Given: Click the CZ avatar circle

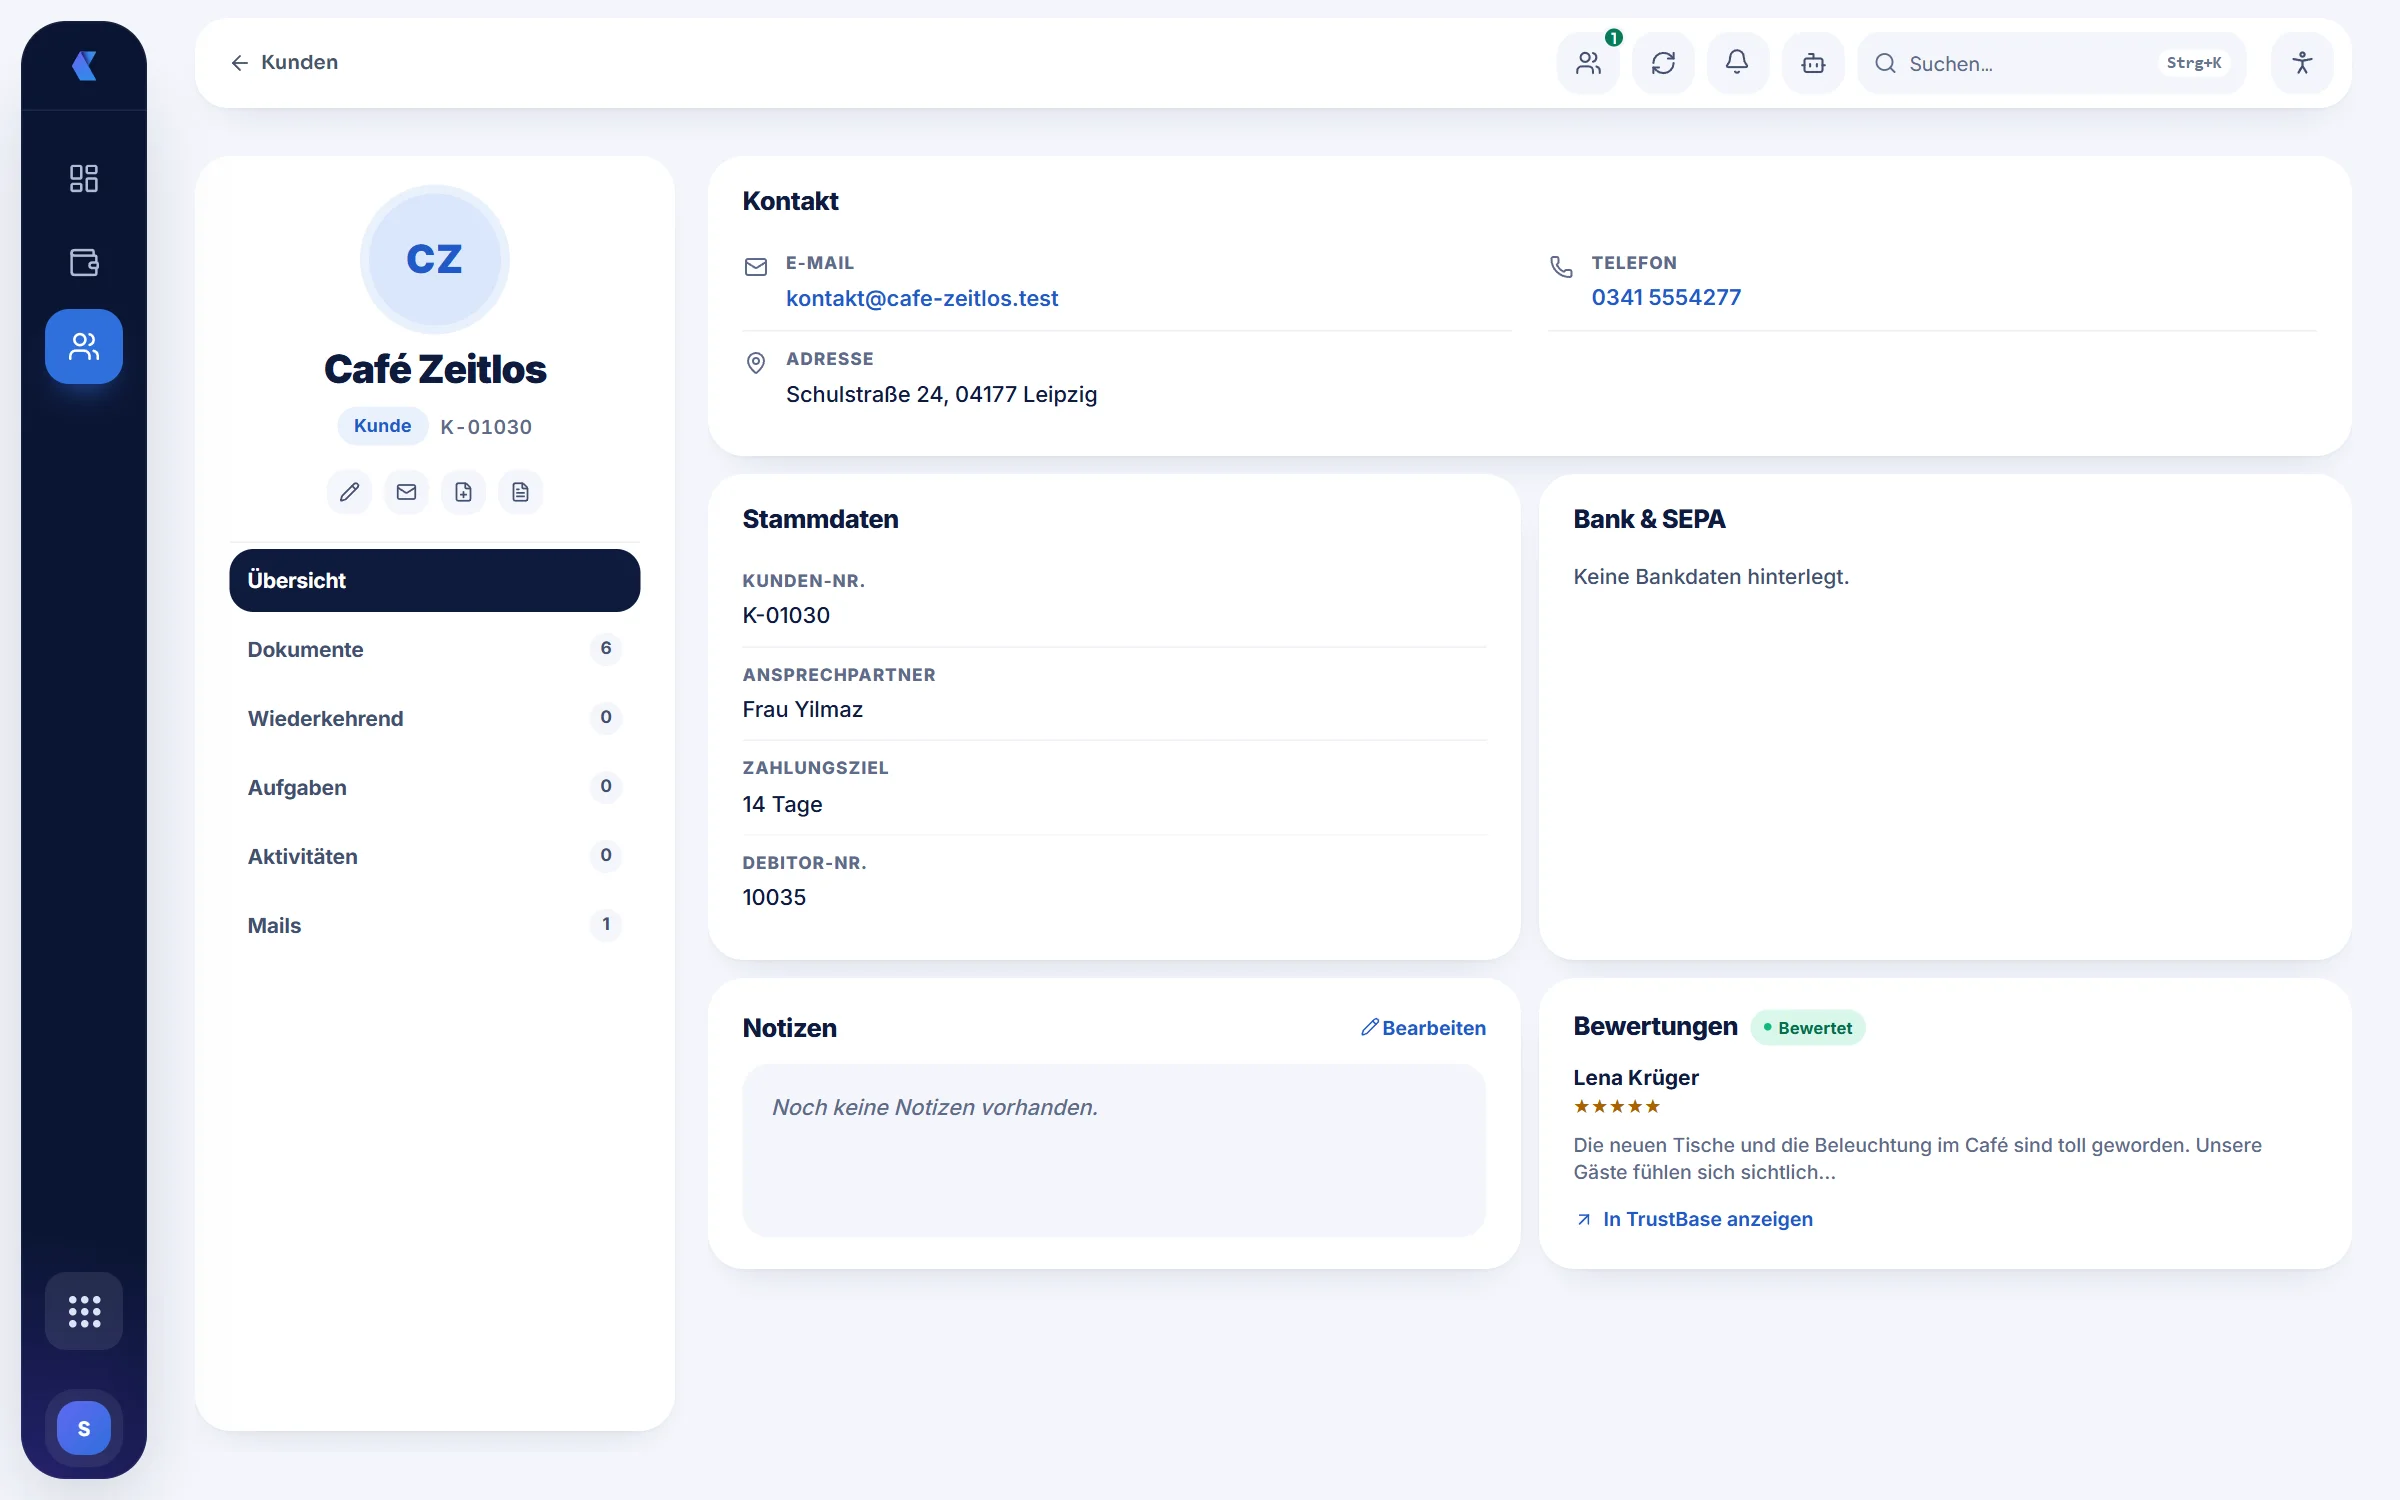Looking at the screenshot, I should (x=434, y=259).
